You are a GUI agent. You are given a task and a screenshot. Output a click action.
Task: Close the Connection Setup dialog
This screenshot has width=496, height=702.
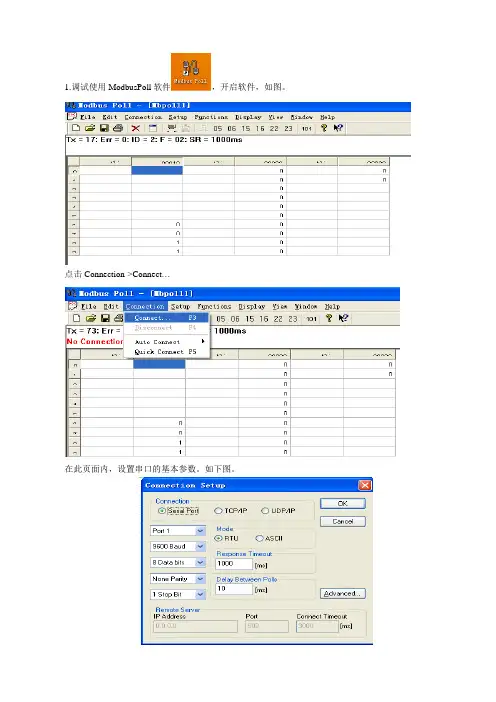pyautogui.click(x=365, y=485)
